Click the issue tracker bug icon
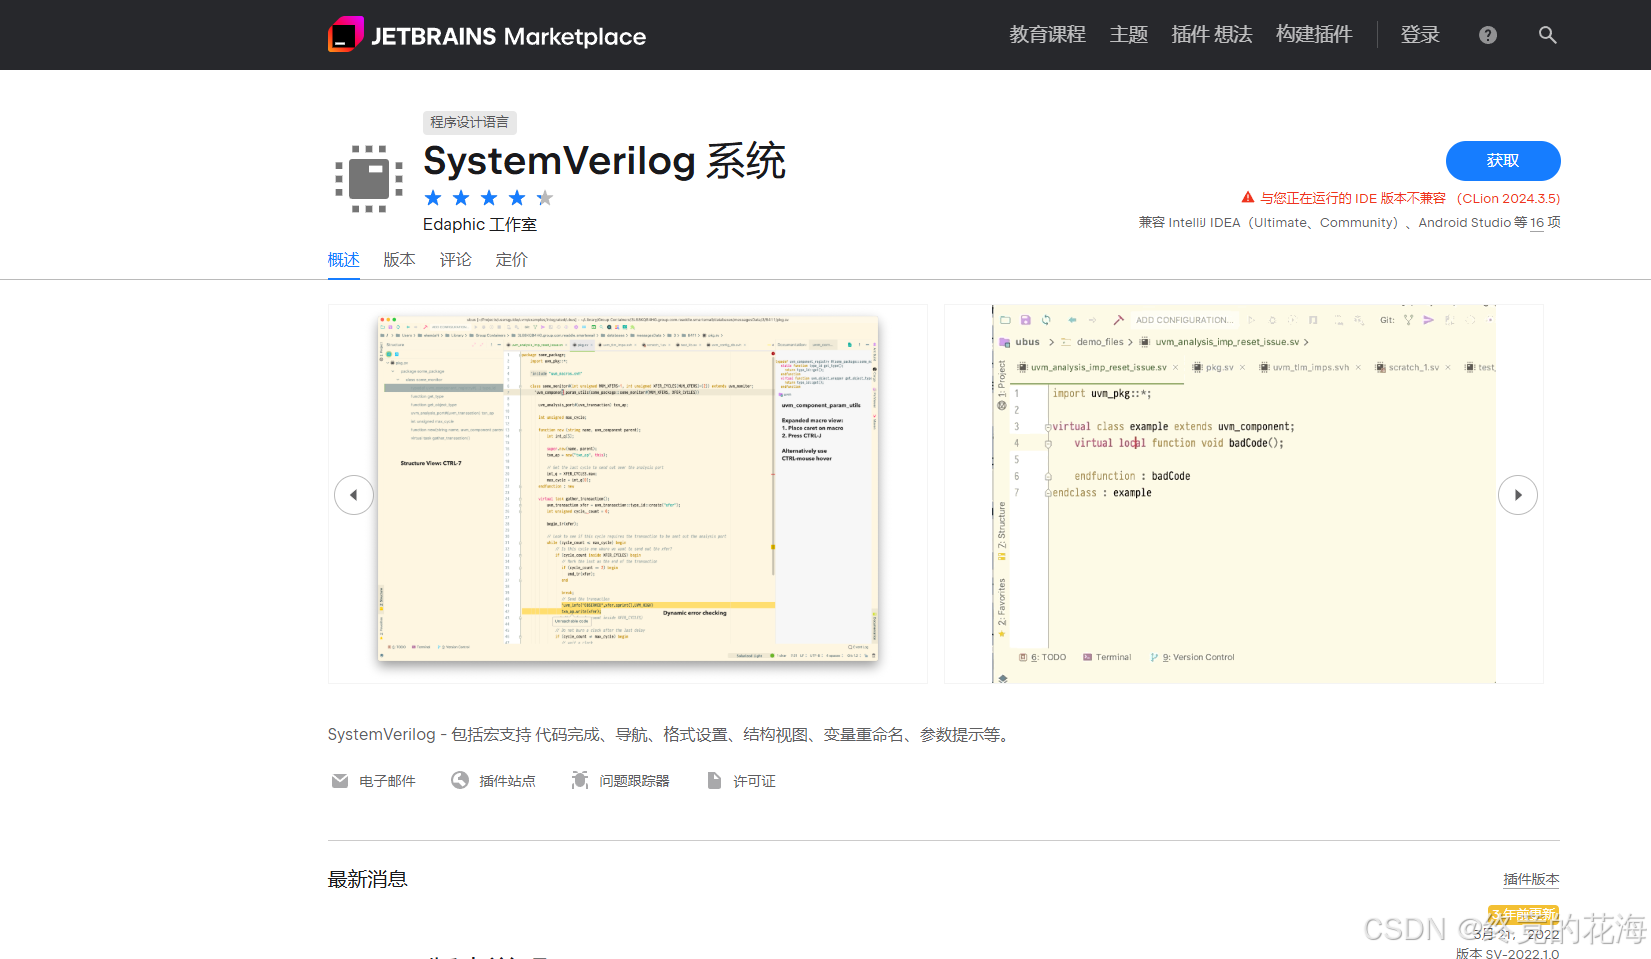Screen dimensions: 1651x959 [580, 780]
